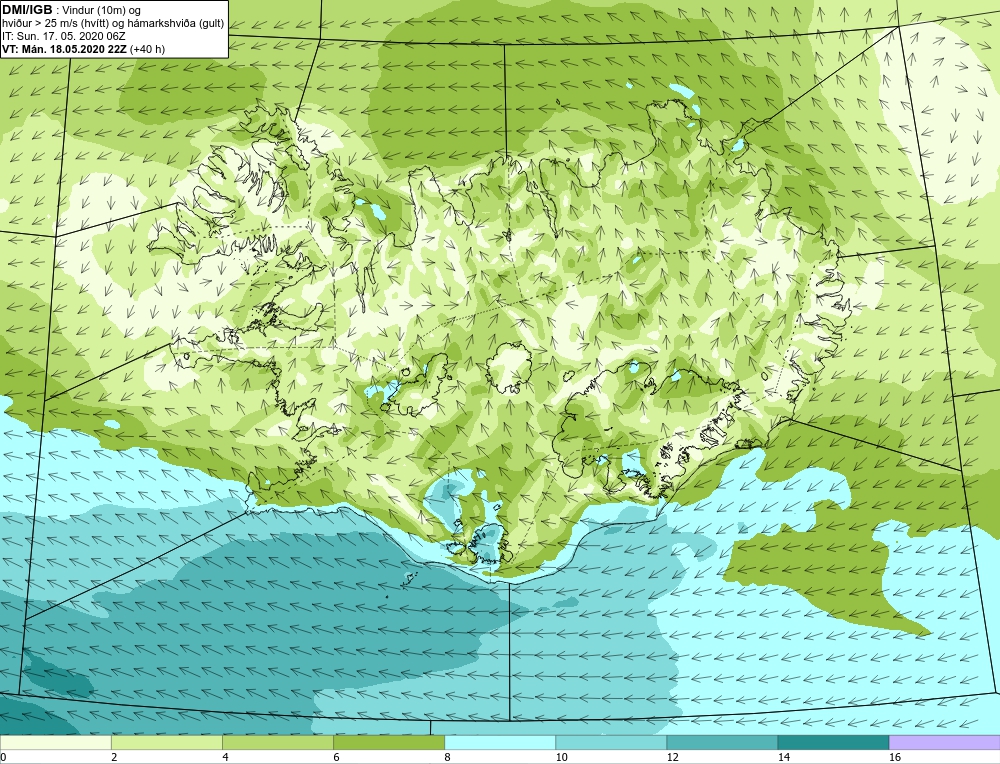Click the purple swatch above 16 in the legend
This screenshot has height=764, width=1000.
[945, 742]
